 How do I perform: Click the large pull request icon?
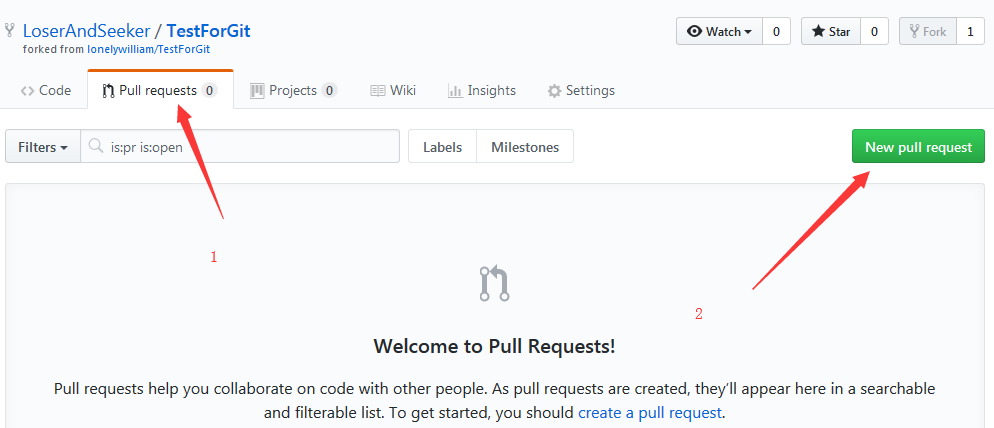[494, 284]
